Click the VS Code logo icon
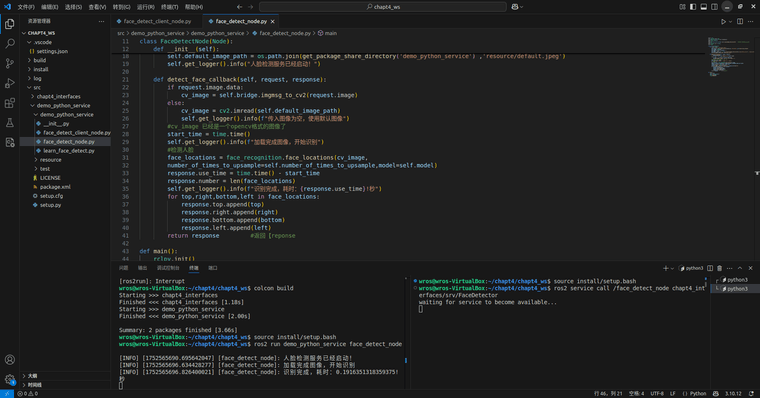The width and height of the screenshot is (760, 398). (x=7, y=7)
